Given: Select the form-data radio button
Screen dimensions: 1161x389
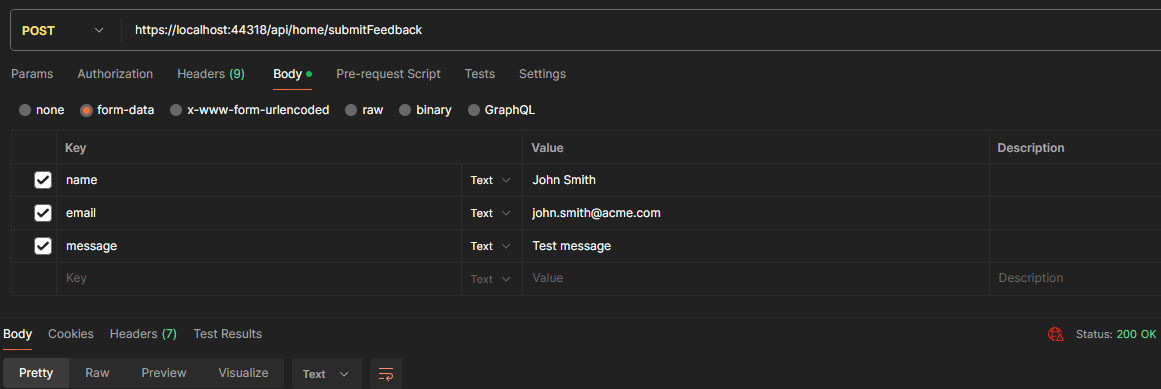Looking at the screenshot, I should [x=87, y=110].
